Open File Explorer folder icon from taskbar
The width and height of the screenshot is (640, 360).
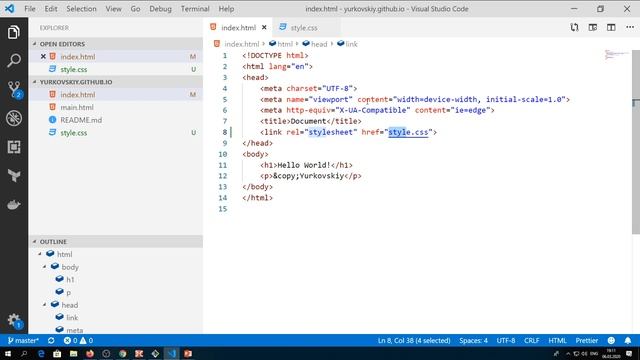tap(73, 353)
